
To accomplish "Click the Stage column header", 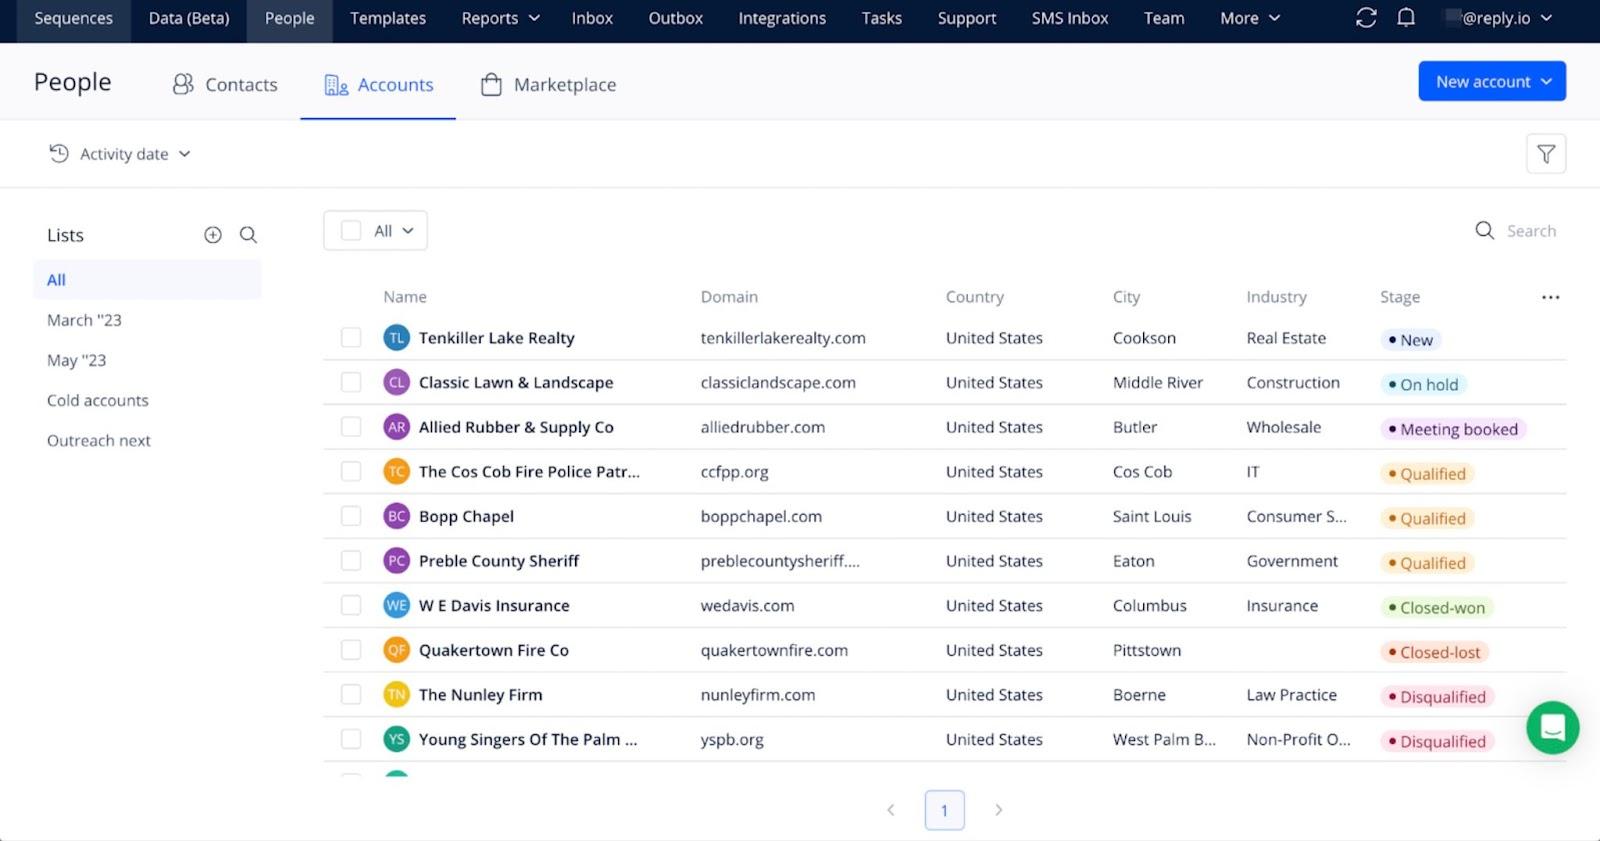I will point(1400,297).
